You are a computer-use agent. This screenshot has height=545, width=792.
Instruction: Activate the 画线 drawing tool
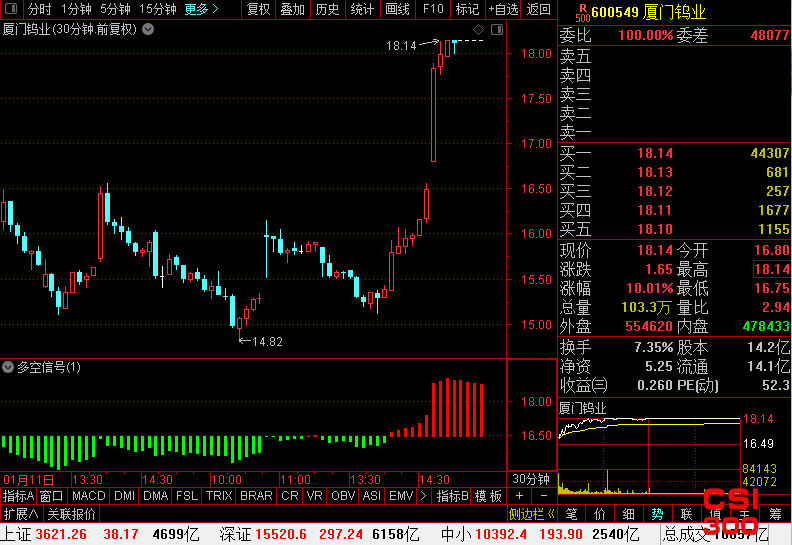click(x=398, y=9)
